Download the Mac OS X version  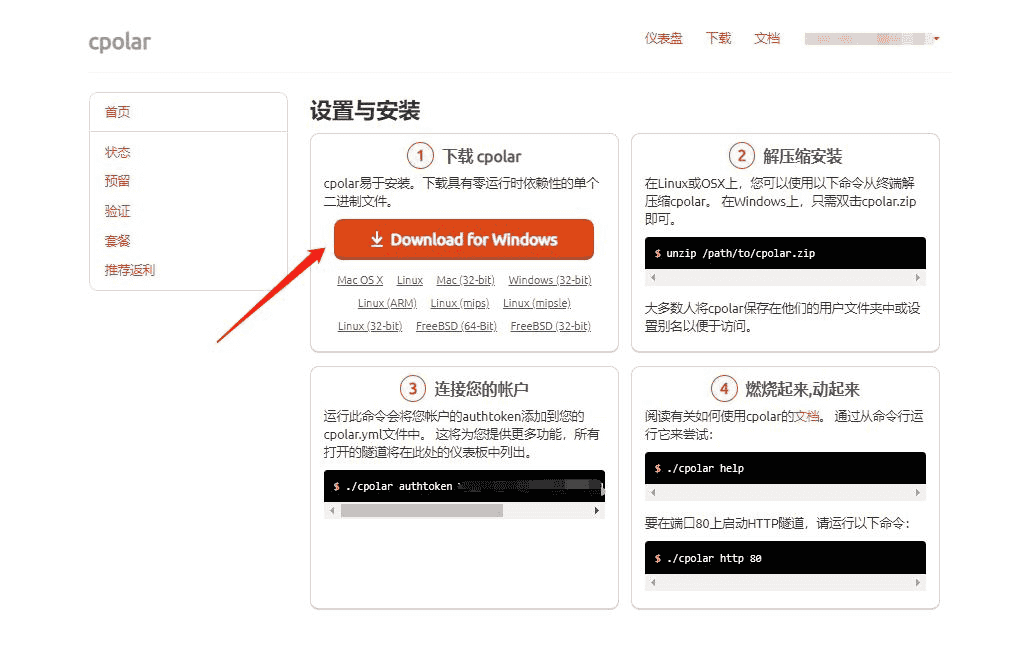click(x=360, y=280)
